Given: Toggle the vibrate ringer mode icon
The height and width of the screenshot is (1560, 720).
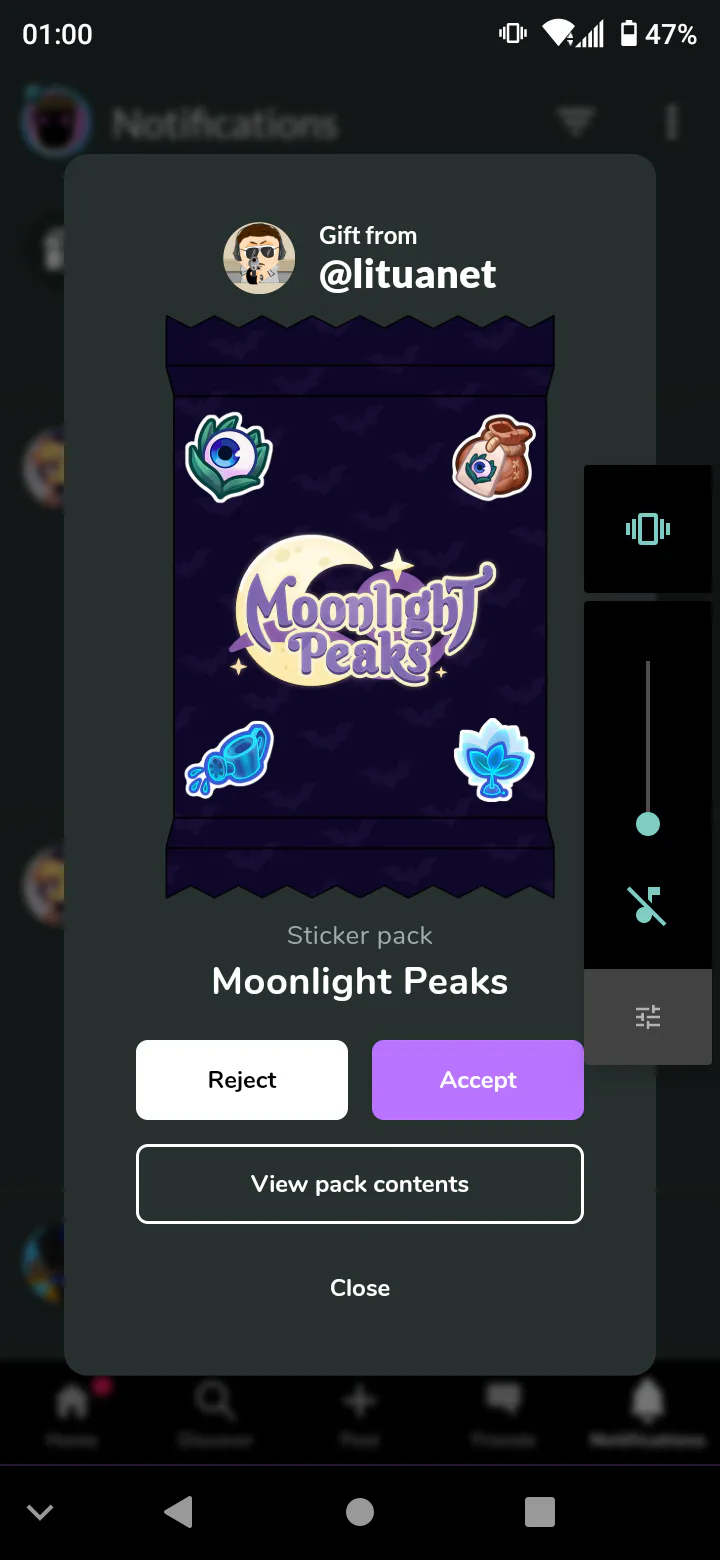Looking at the screenshot, I should tap(648, 529).
